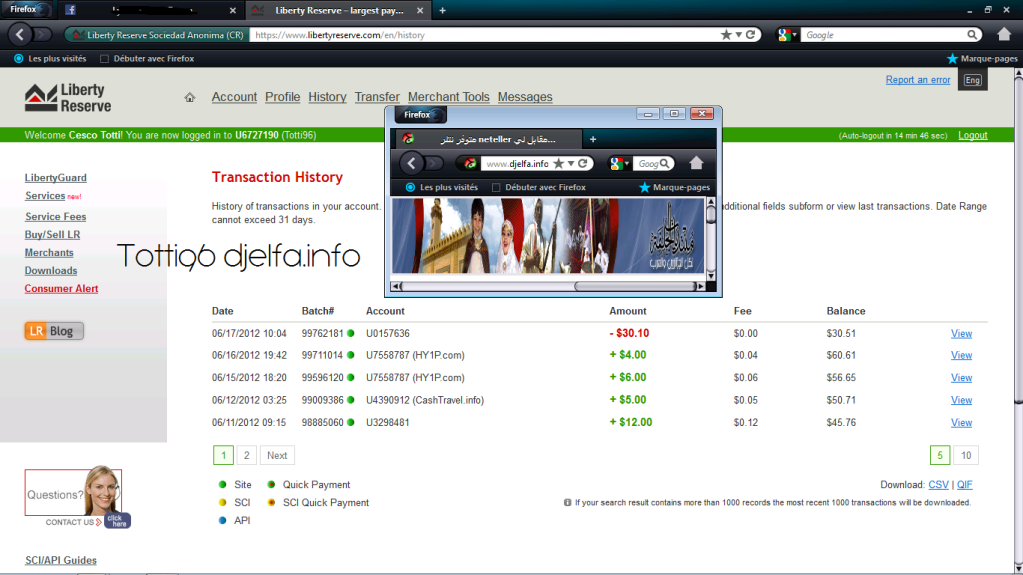The image size is (1023, 575).
Task: Open SCI/API Guides link
Action: coord(61,561)
